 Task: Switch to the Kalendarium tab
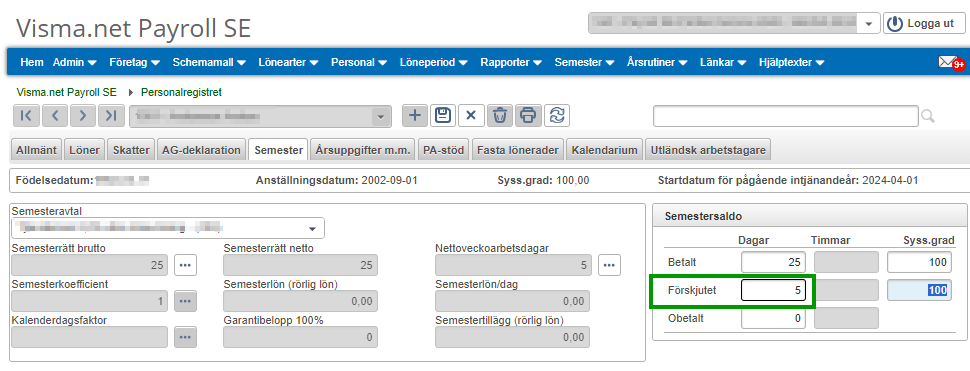pos(604,150)
